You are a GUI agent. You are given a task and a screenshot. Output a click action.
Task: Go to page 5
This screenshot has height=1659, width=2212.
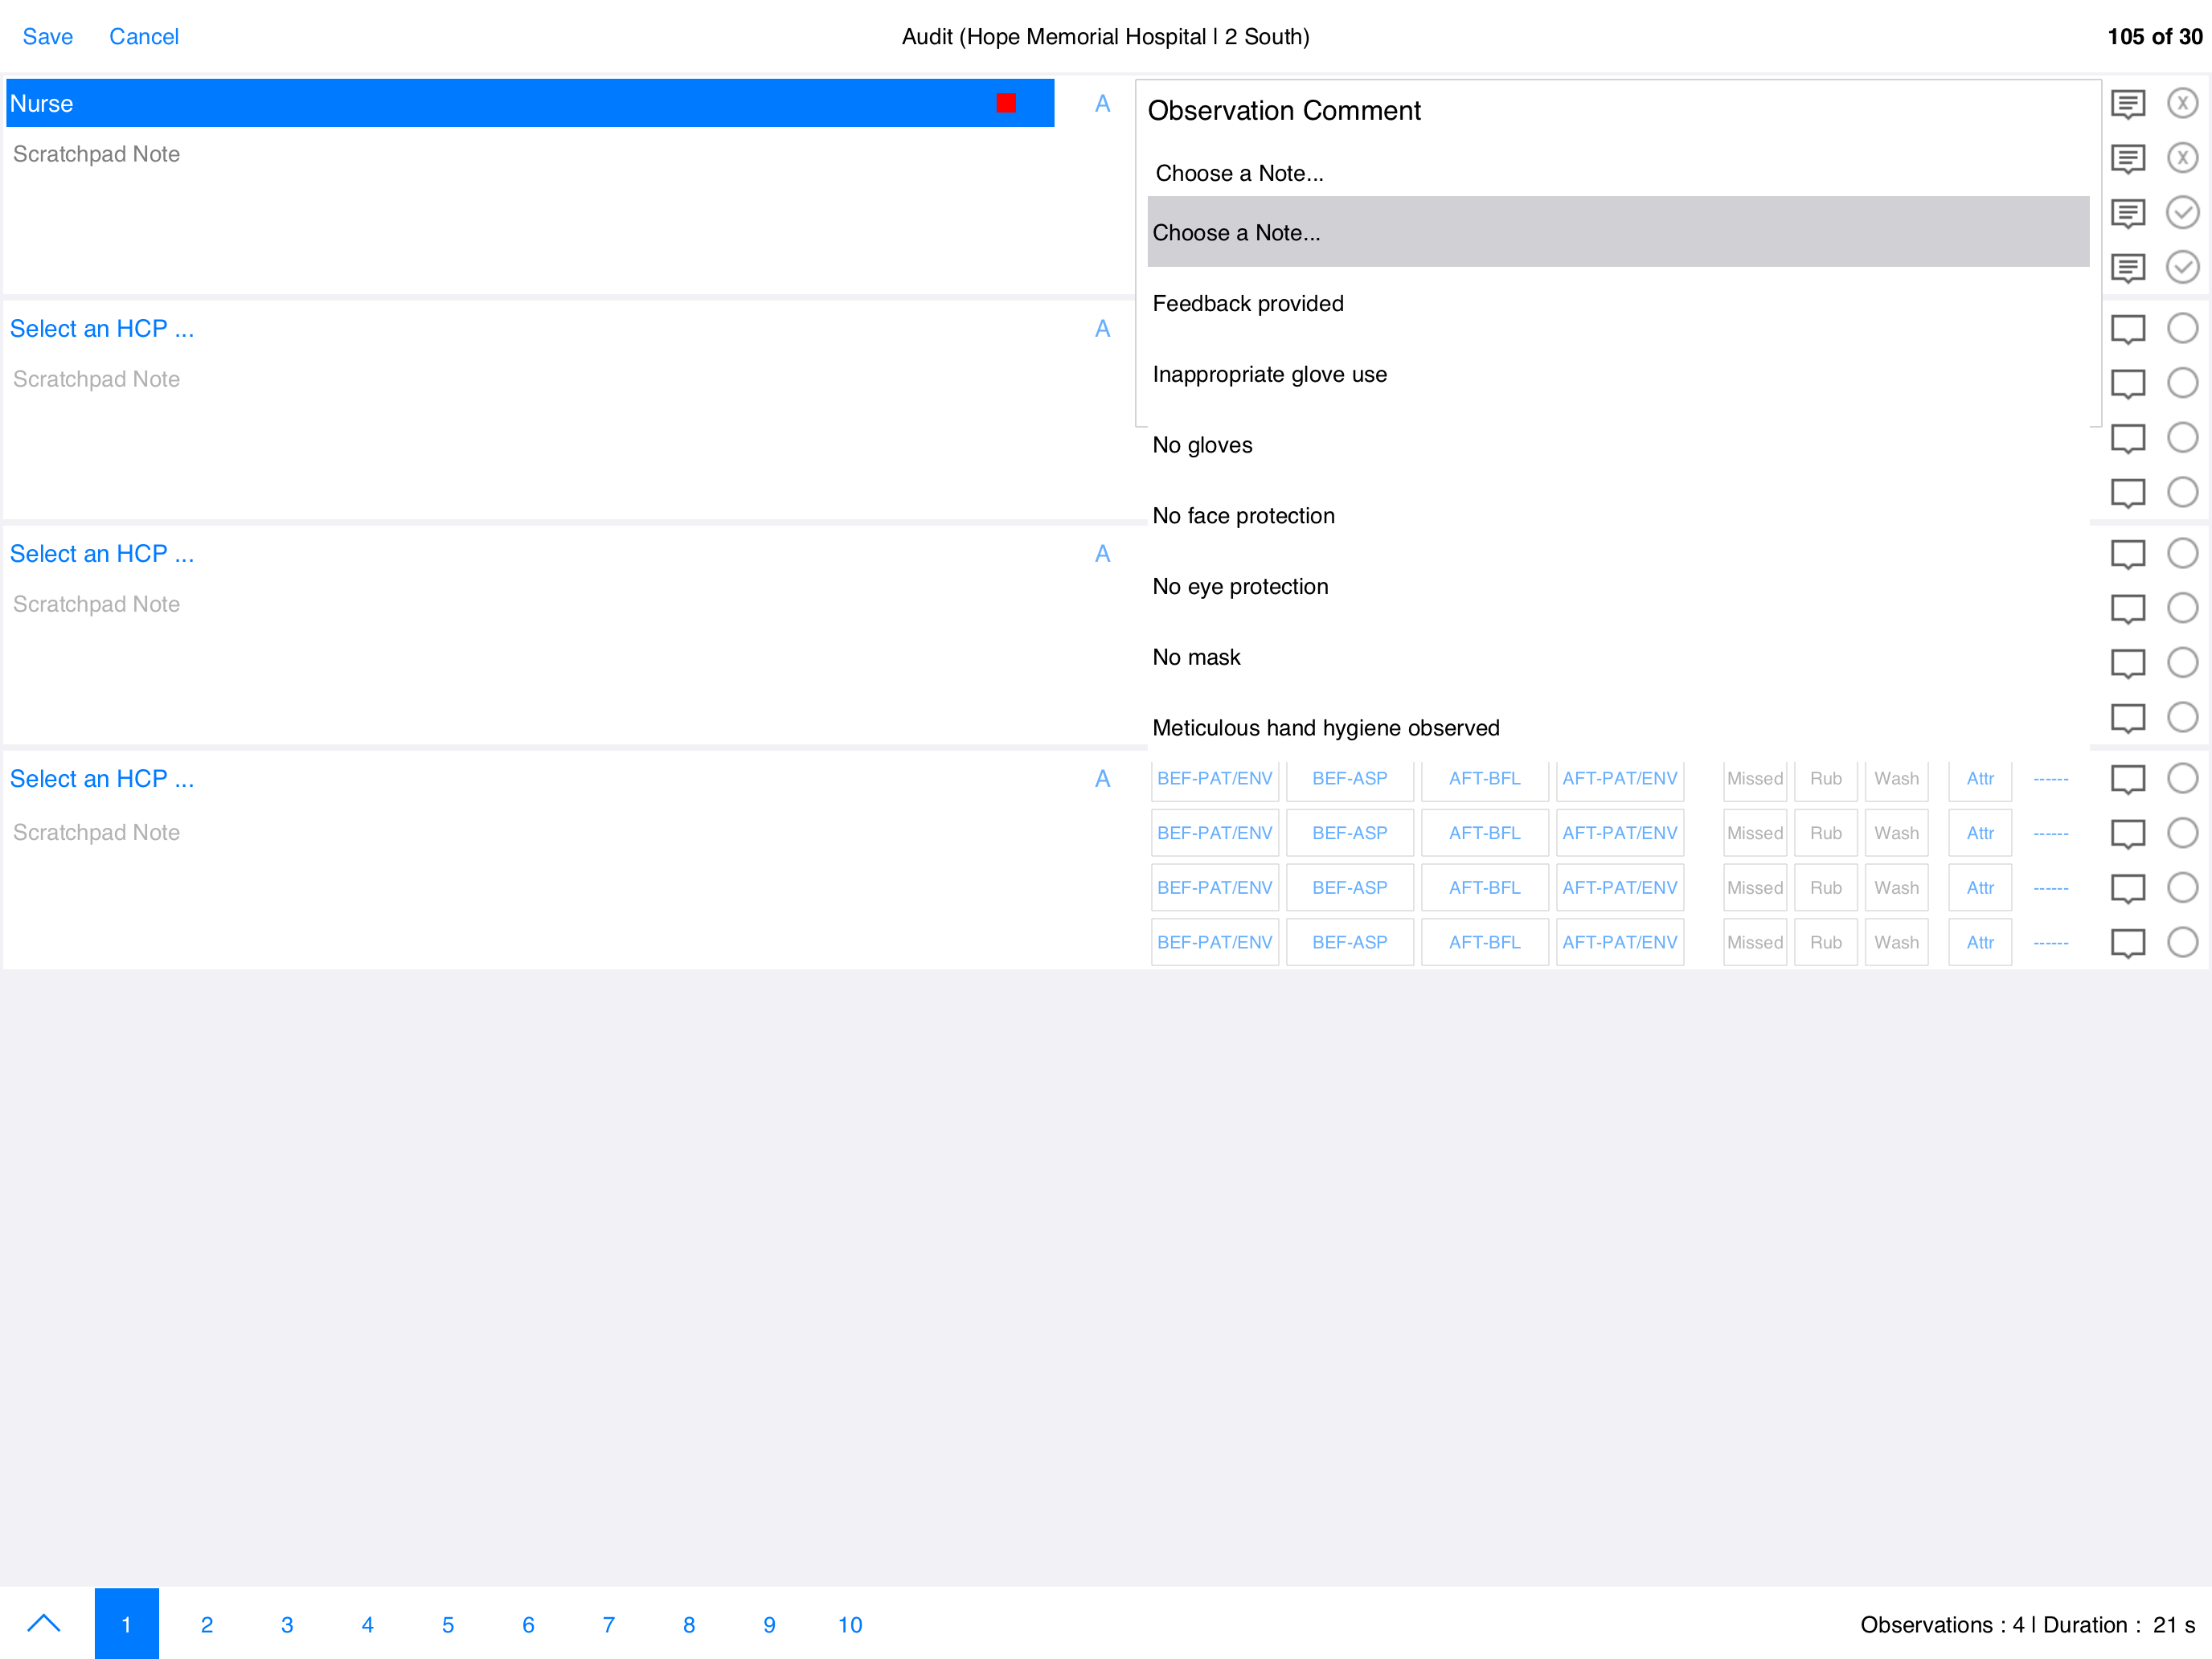448,1624
